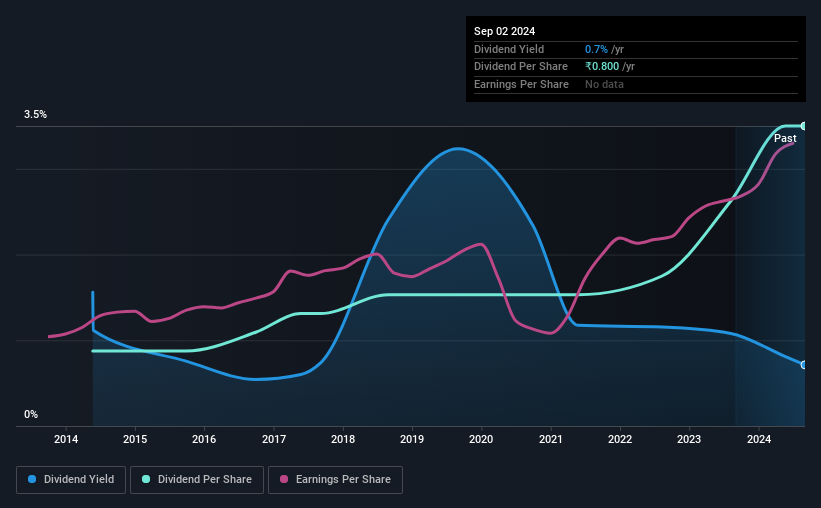Click the 2021 x-axis label

coord(551,439)
